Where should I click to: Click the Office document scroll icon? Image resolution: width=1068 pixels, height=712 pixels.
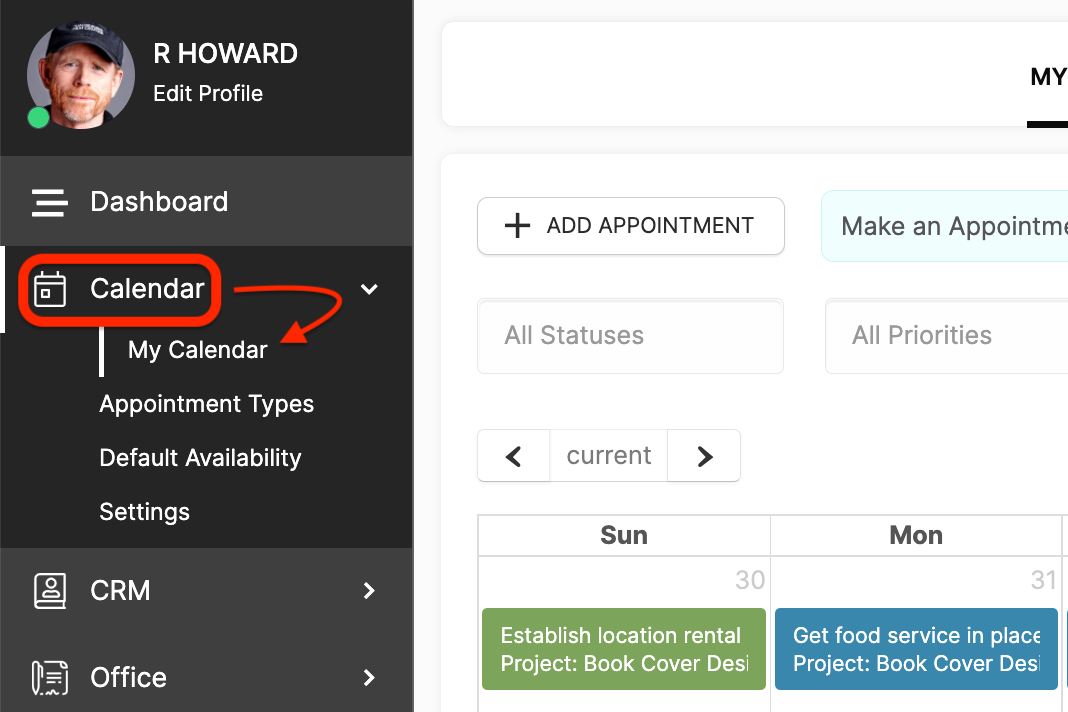tap(50, 677)
